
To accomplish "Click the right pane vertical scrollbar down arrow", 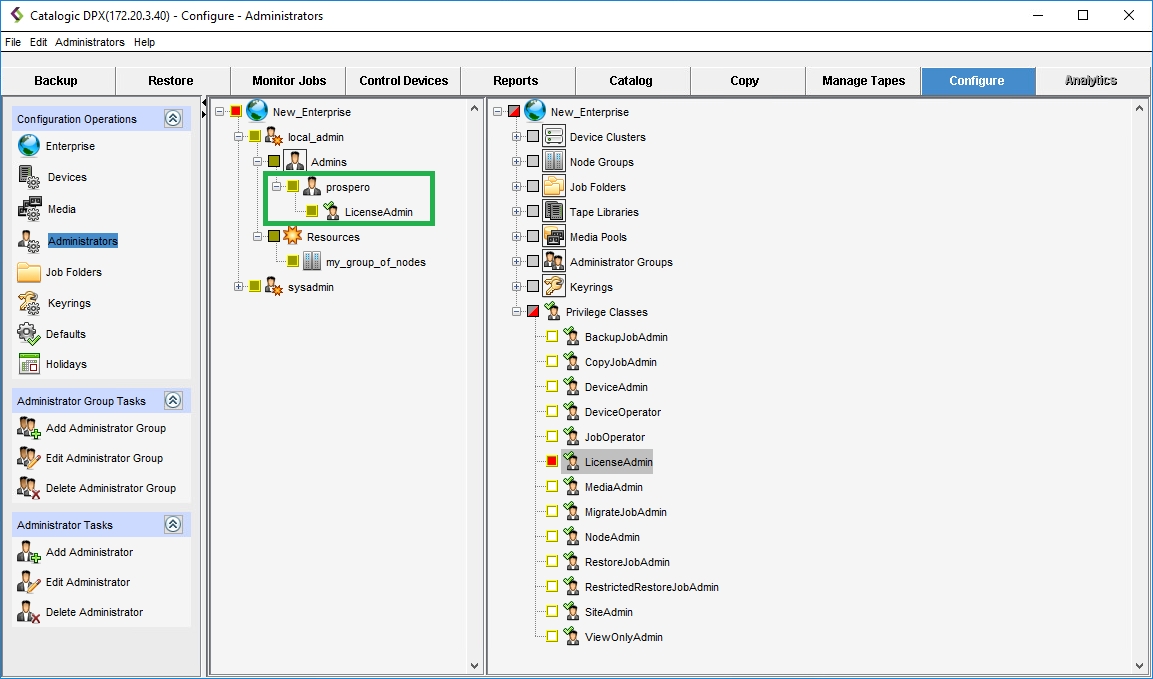I will coord(1140,665).
